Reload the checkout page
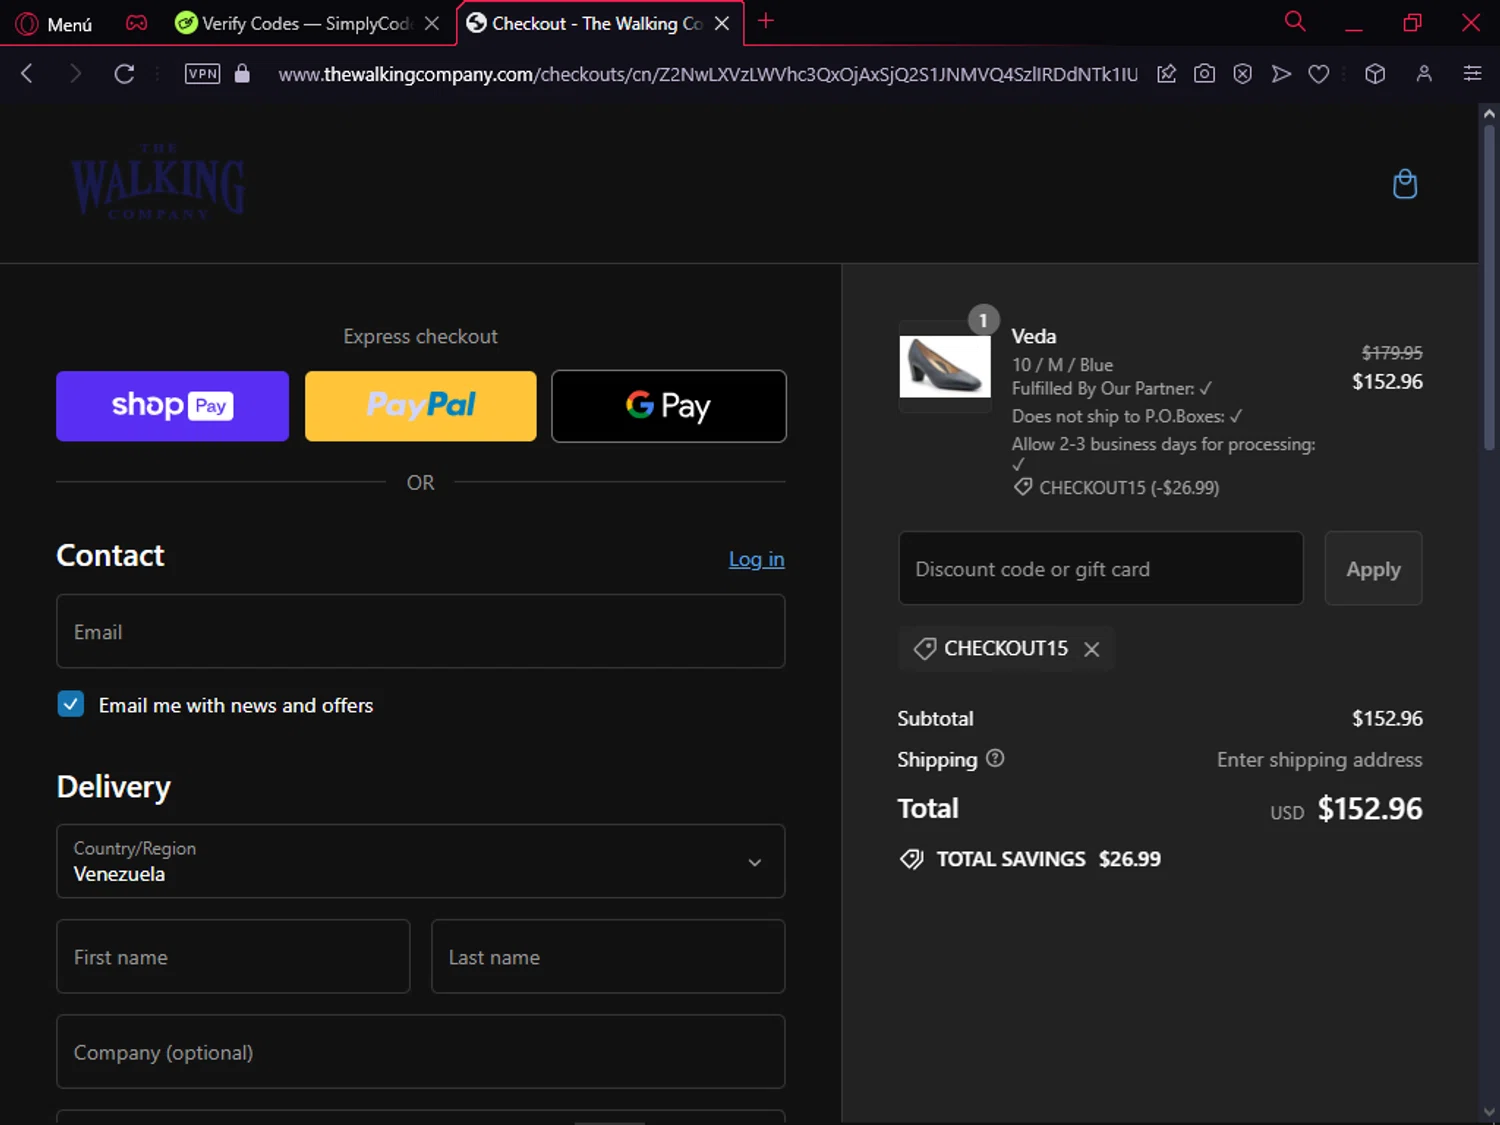 coord(124,73)
